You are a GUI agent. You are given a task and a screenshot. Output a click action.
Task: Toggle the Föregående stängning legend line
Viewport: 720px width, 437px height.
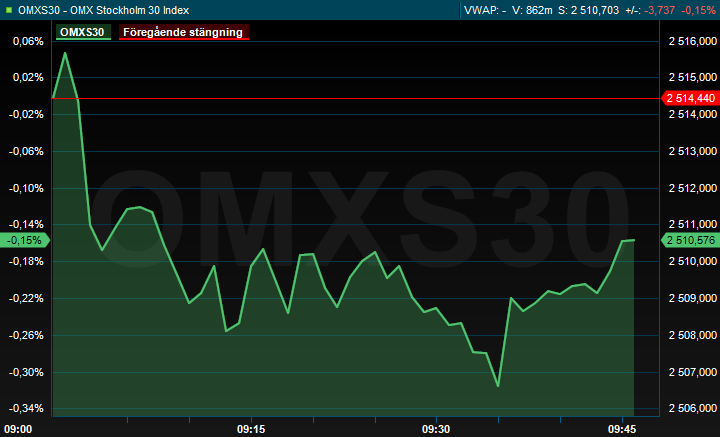pos(184,32)
